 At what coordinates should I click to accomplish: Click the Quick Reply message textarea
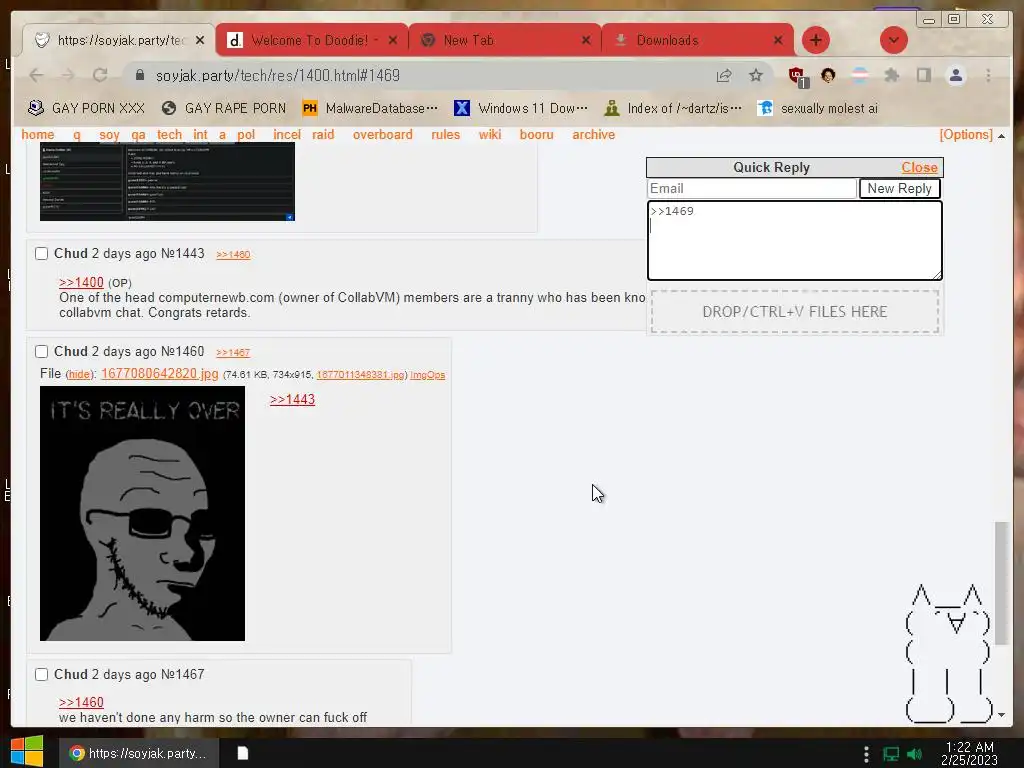[x=794, y=240]
